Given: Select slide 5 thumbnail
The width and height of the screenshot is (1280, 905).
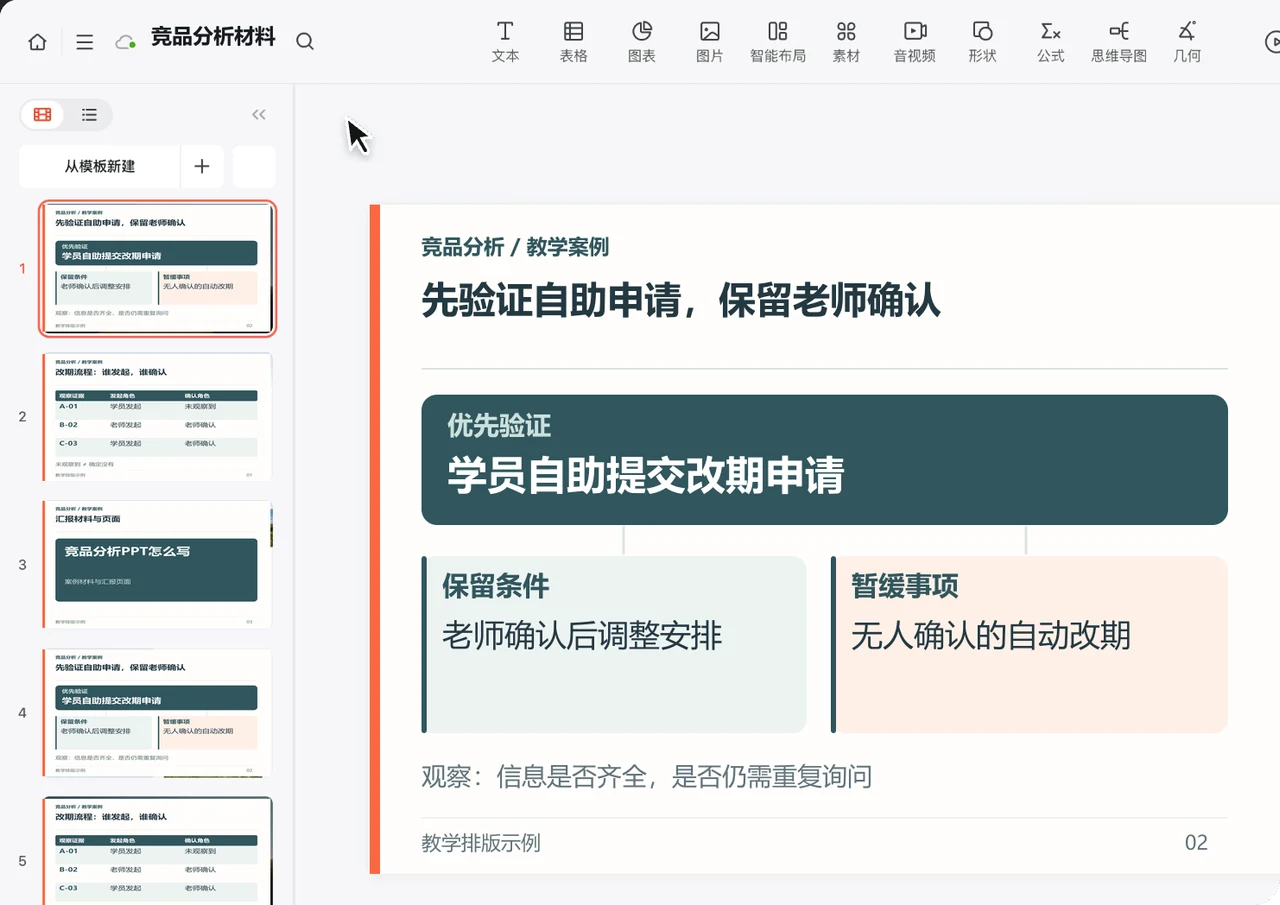Looking at the screenshot, I should 157,851.
